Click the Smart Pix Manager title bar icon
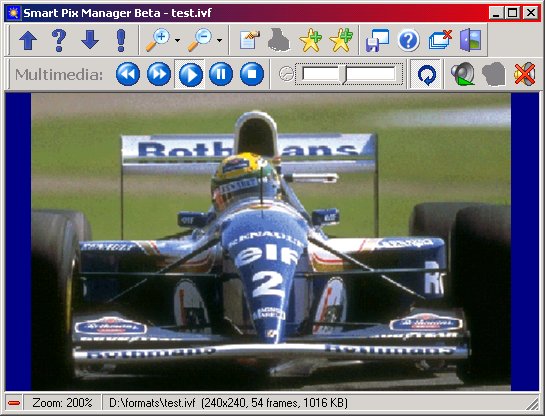Viewport: 545px width, 416px height. pos(14,13)
